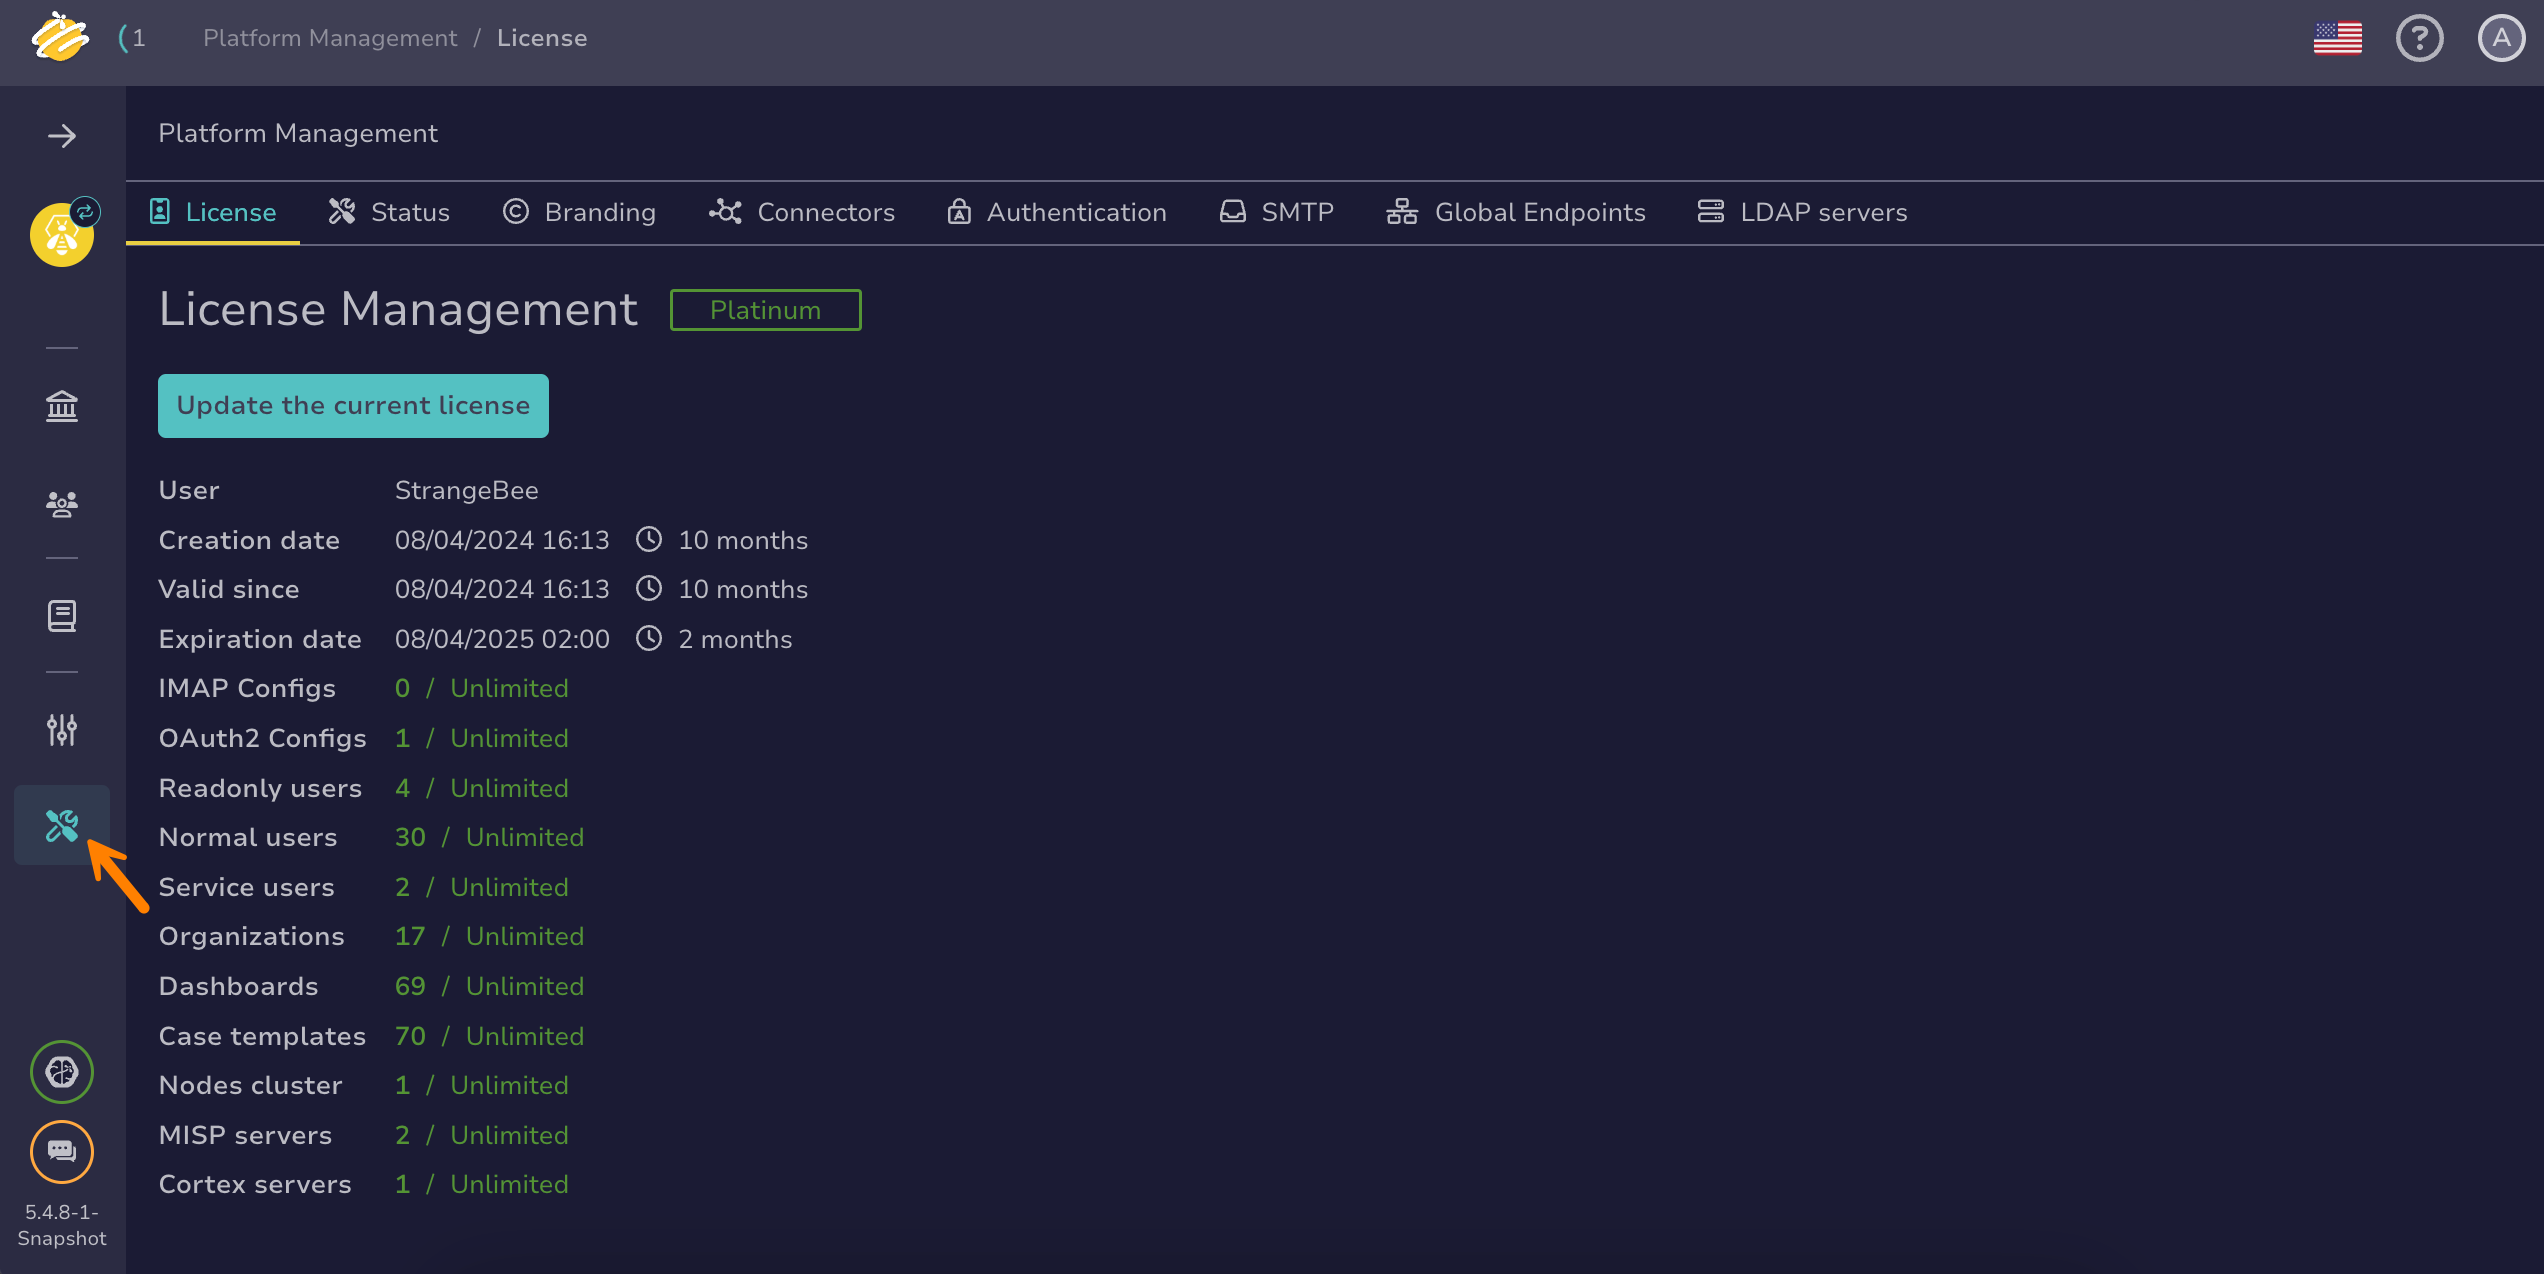Open the yellow bee organization avatar
2544x1274 pixels.
[62, 234]
